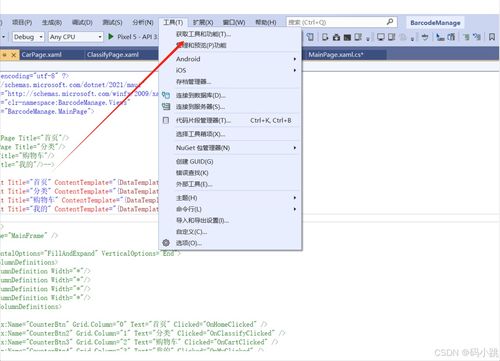Toggle the pin icon on the active tab

tap(5, 55)
